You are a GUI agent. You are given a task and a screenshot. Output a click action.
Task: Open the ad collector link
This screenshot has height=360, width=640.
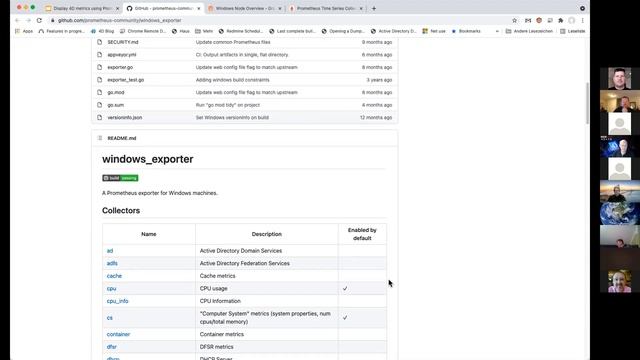110,251
